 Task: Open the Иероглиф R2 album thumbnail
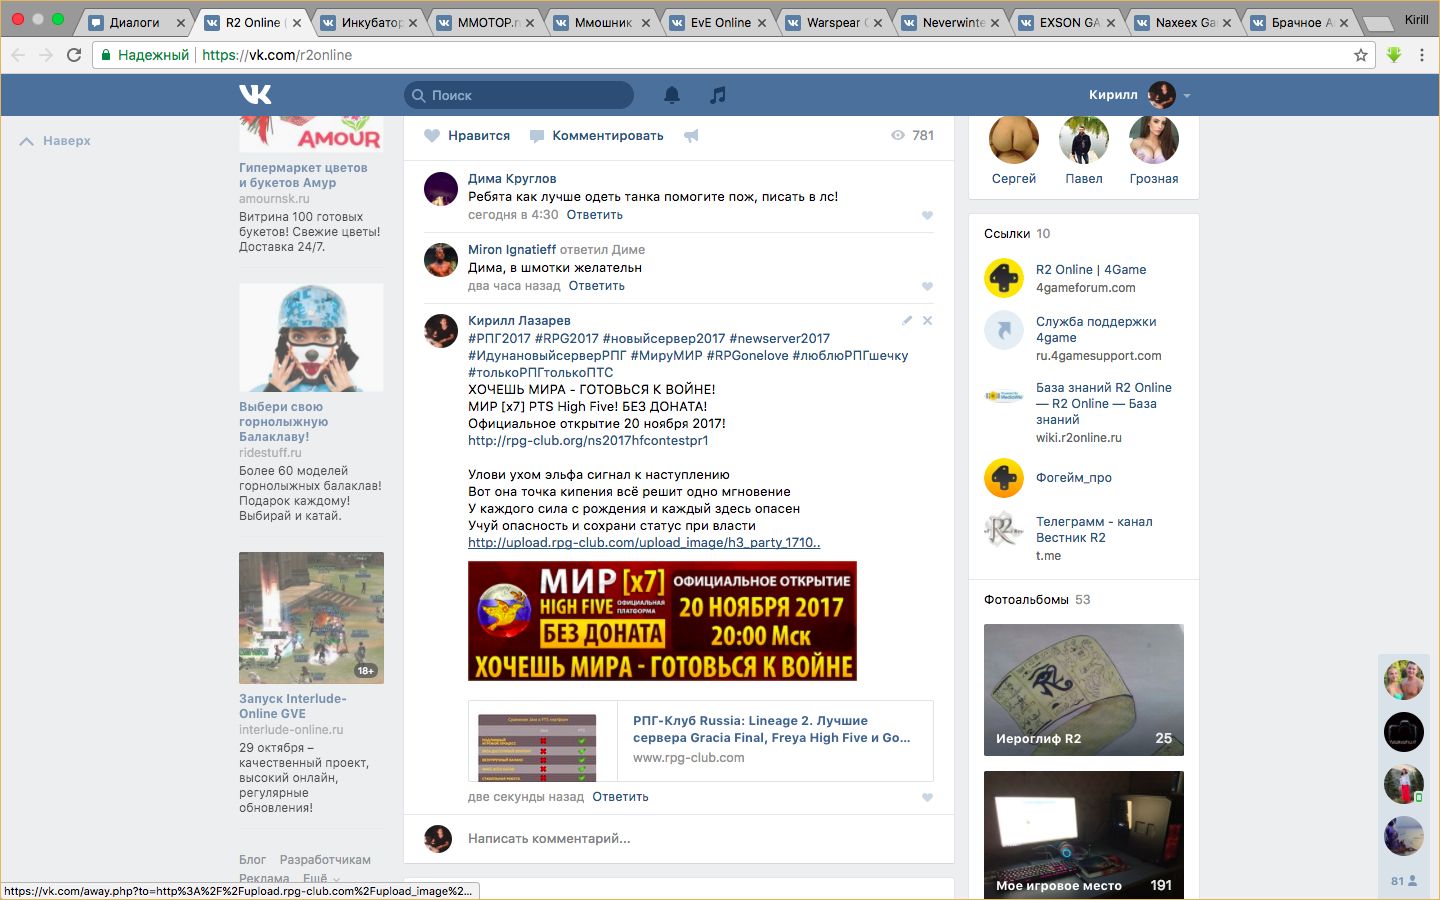1084,690
